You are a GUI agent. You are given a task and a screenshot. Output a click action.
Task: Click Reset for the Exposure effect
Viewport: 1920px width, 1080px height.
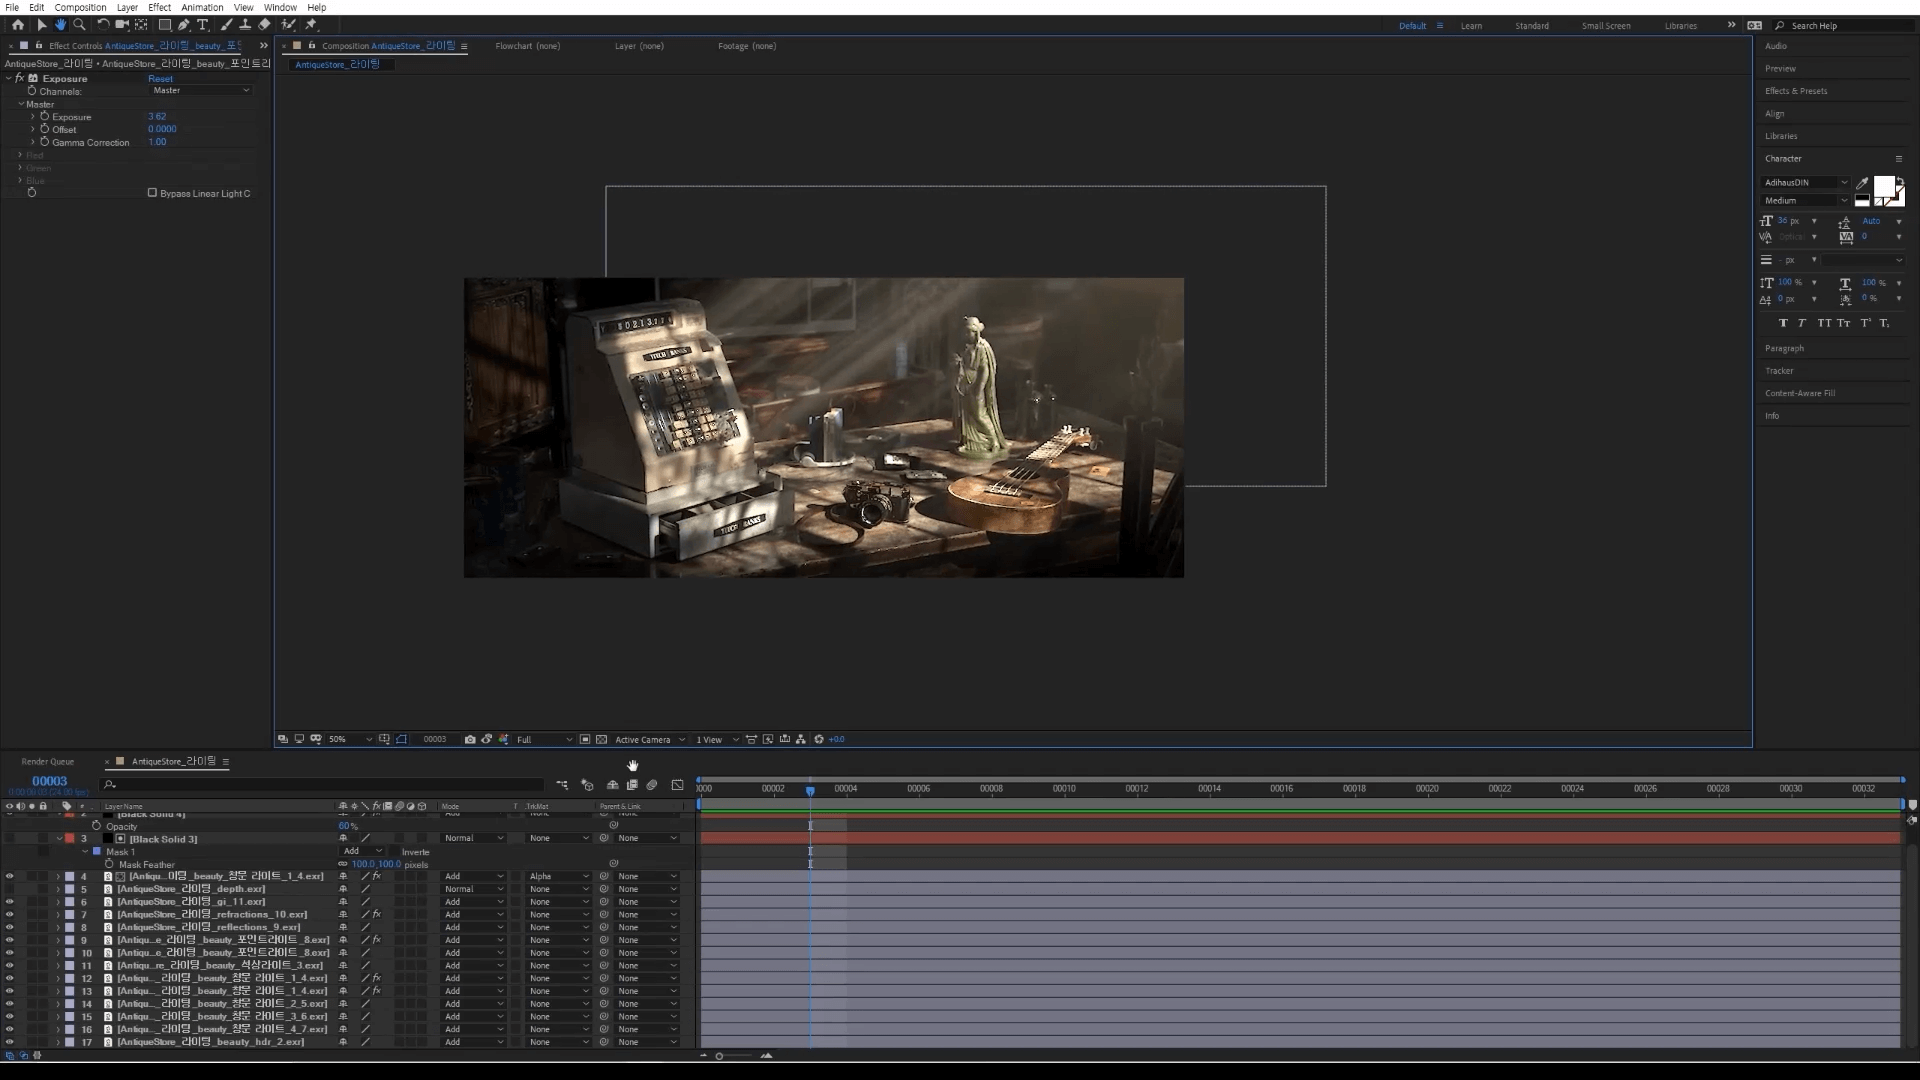pos(160,79)
